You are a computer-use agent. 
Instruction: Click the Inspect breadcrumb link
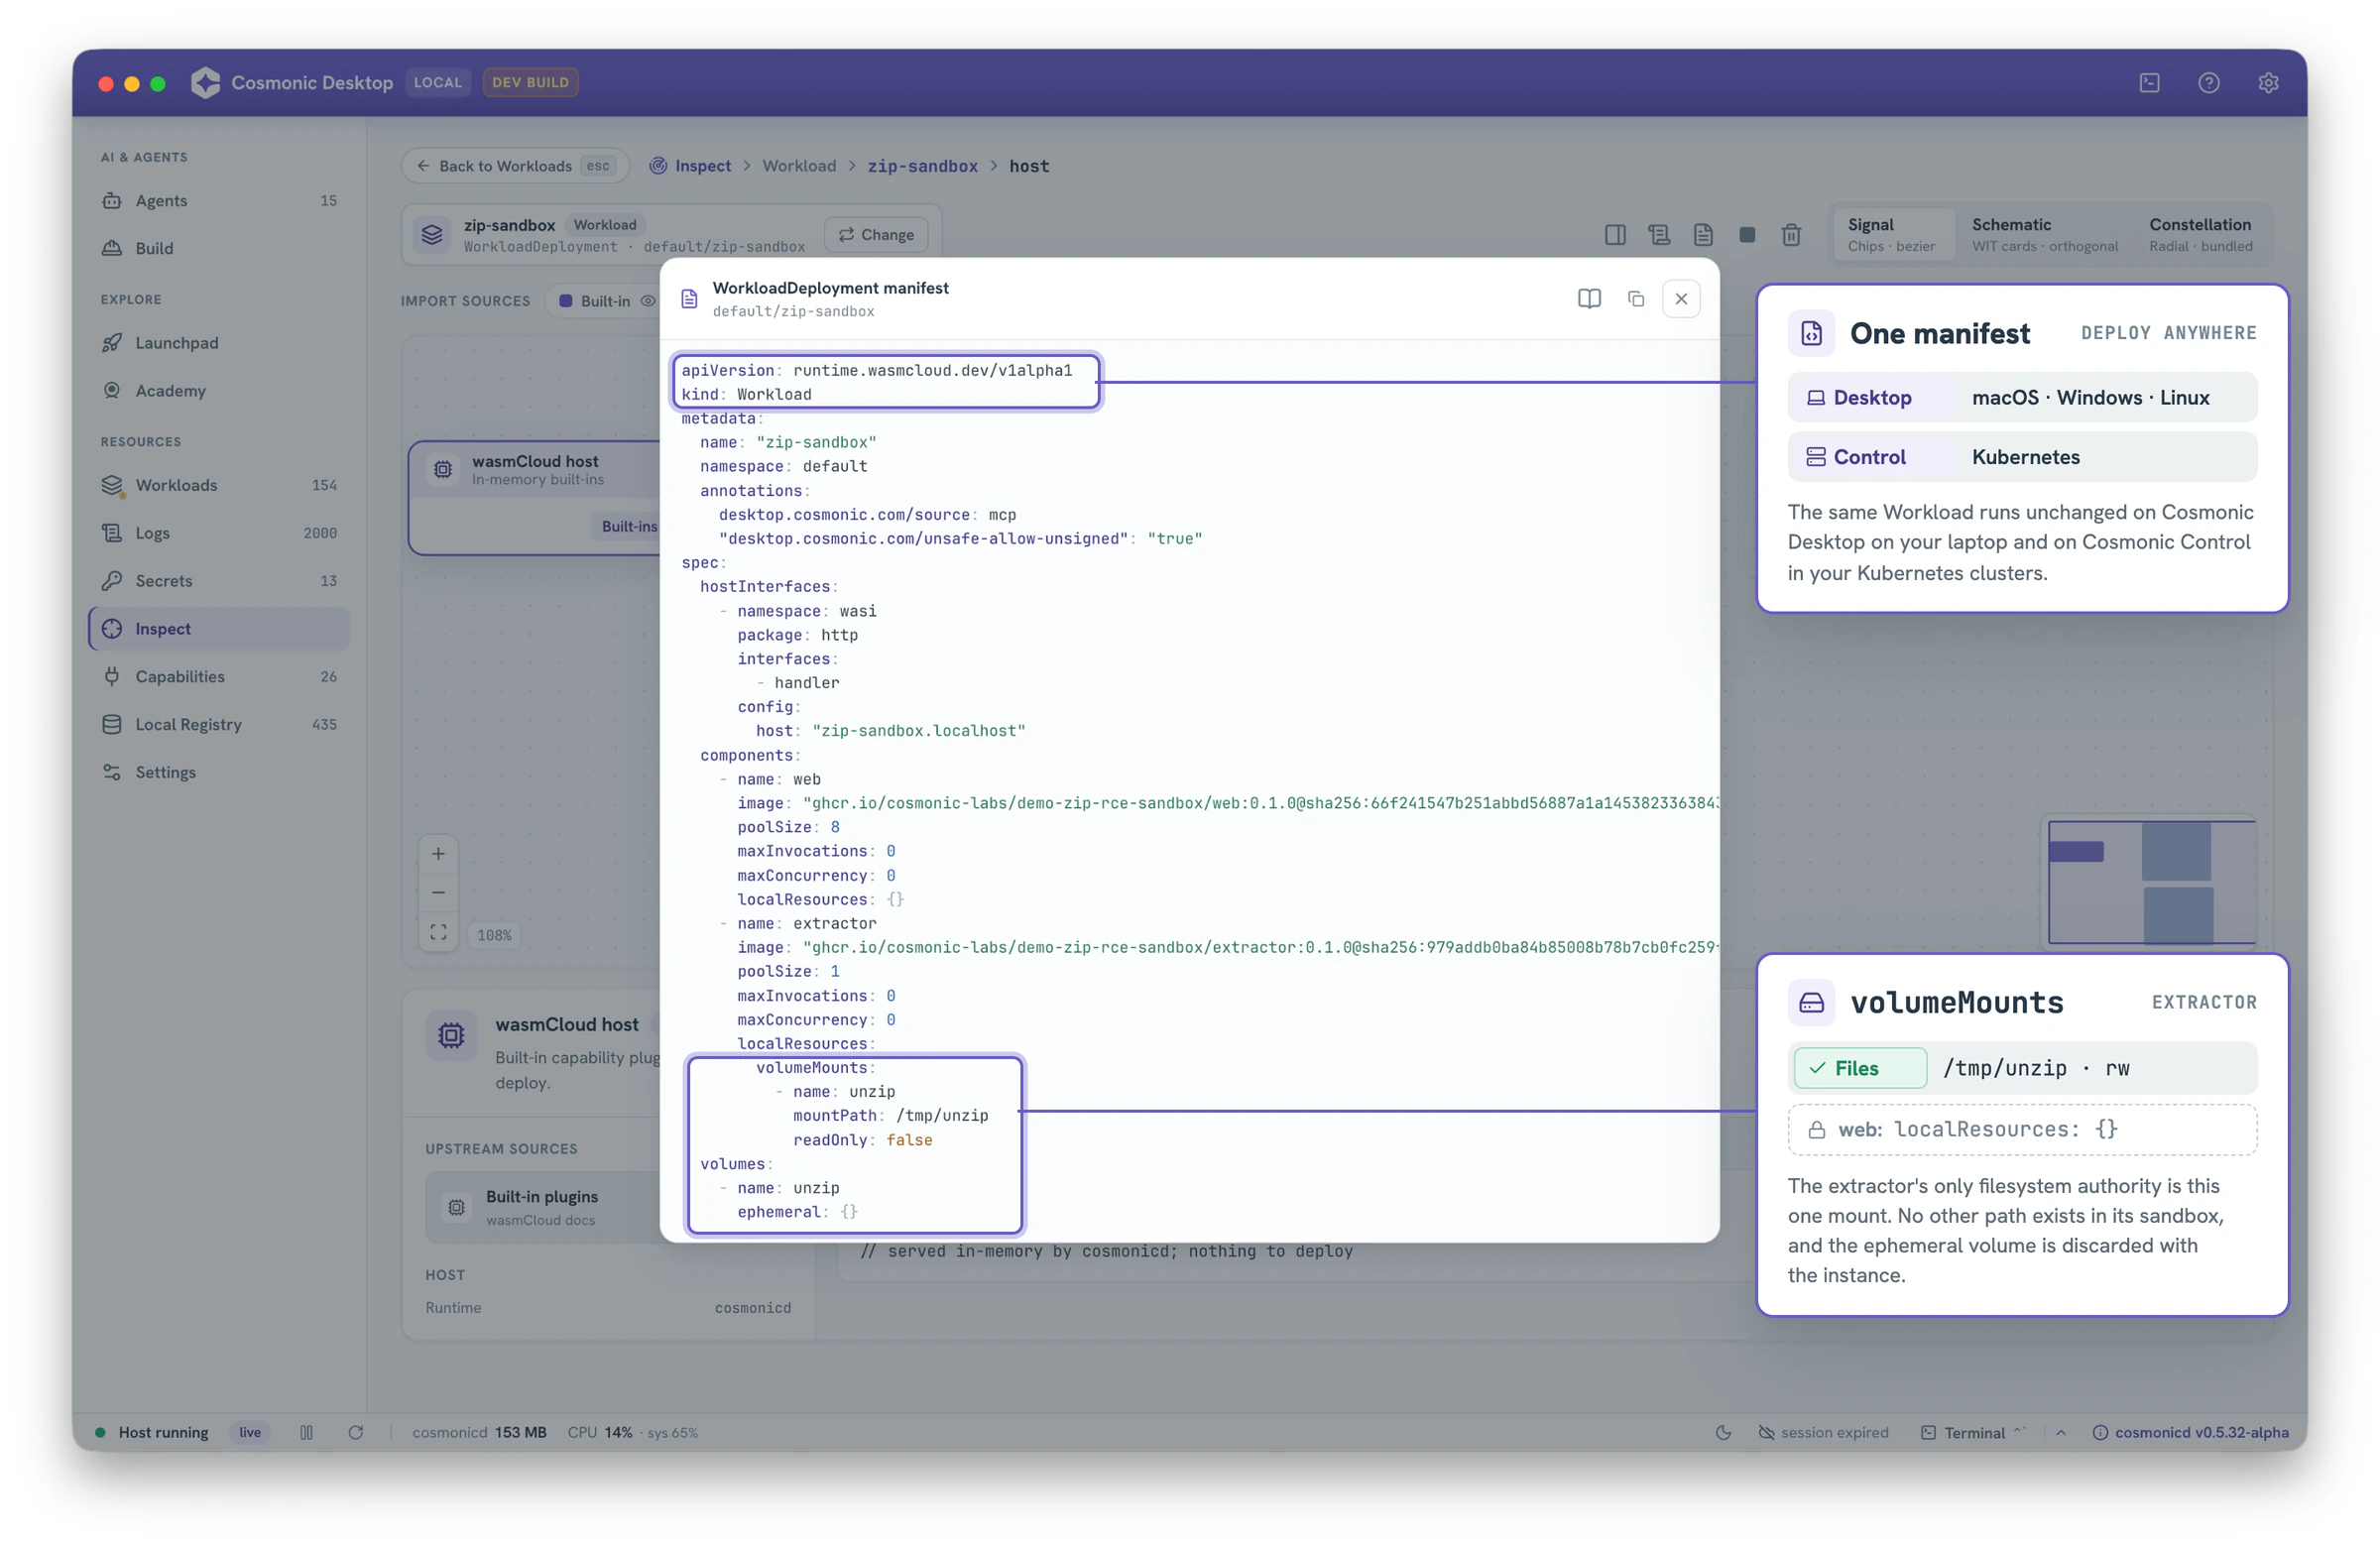[x=690, y=166]
